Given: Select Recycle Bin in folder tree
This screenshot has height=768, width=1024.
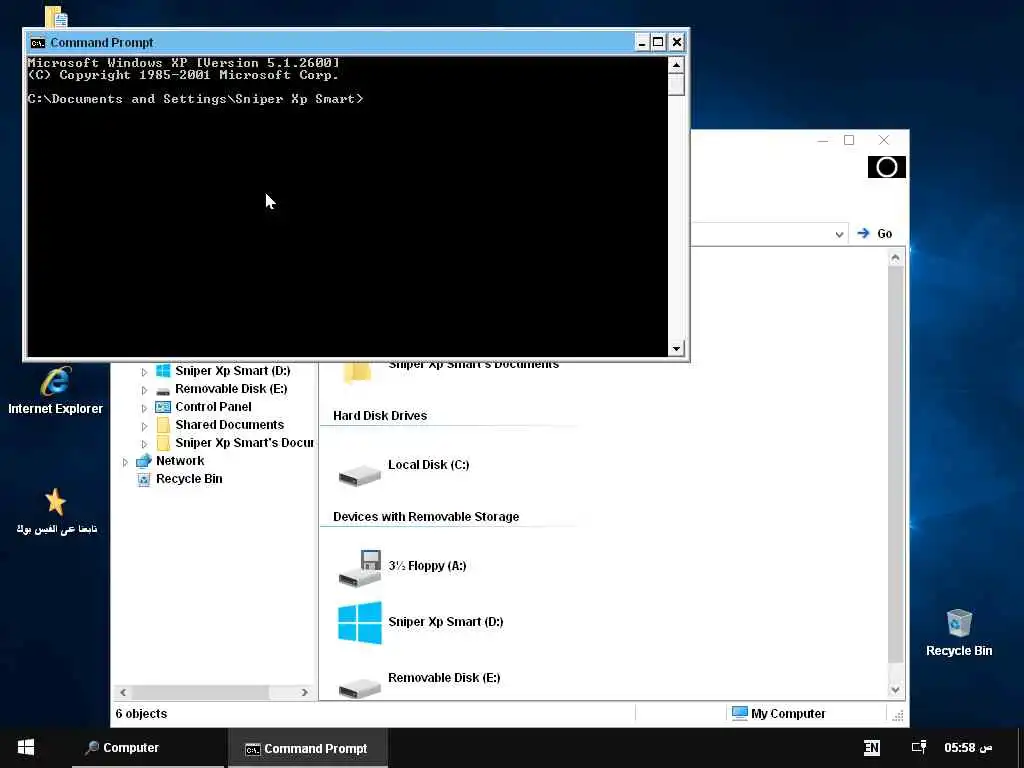Looking at the screenshot, I should coord(189,479).
